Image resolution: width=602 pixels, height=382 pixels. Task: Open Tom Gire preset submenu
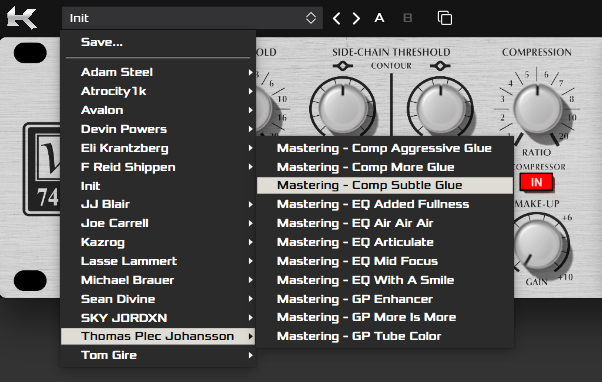pyautogui.click(x=158, y=355)
